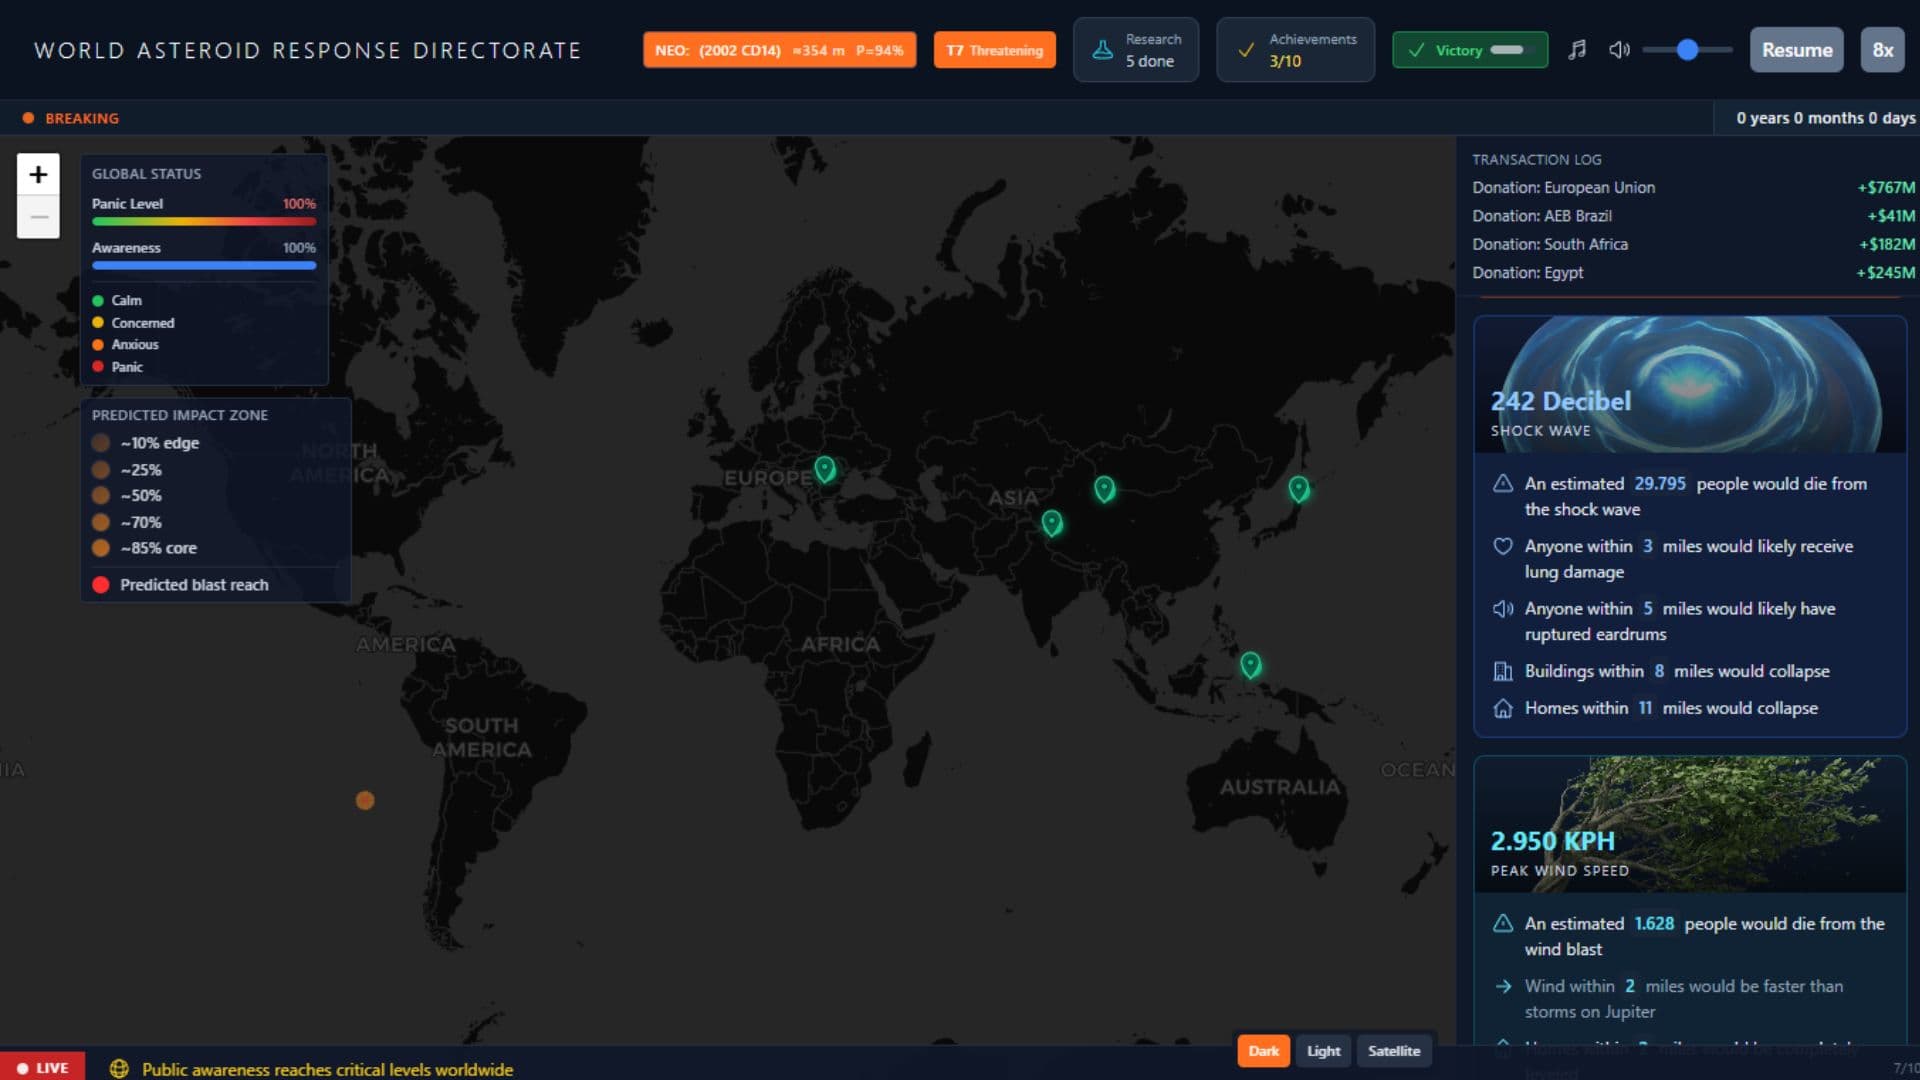Click the music note icon
Viewport: 1920px width, 1080px height.
[1577, 50]
